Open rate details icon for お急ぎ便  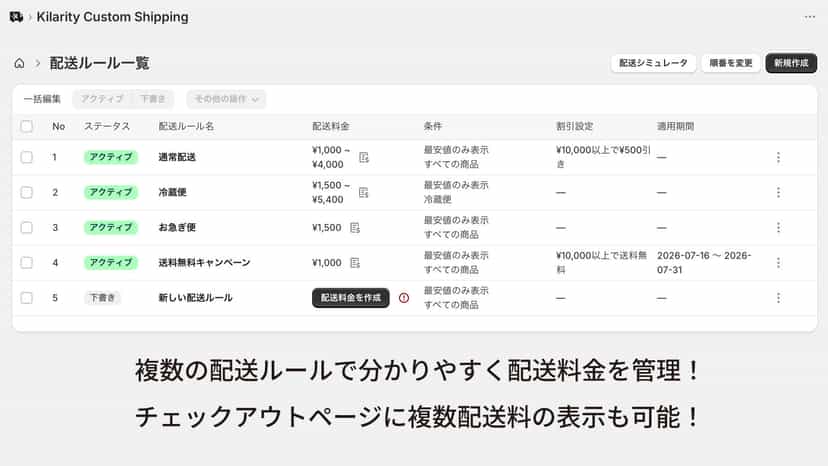tap(355, 228)
